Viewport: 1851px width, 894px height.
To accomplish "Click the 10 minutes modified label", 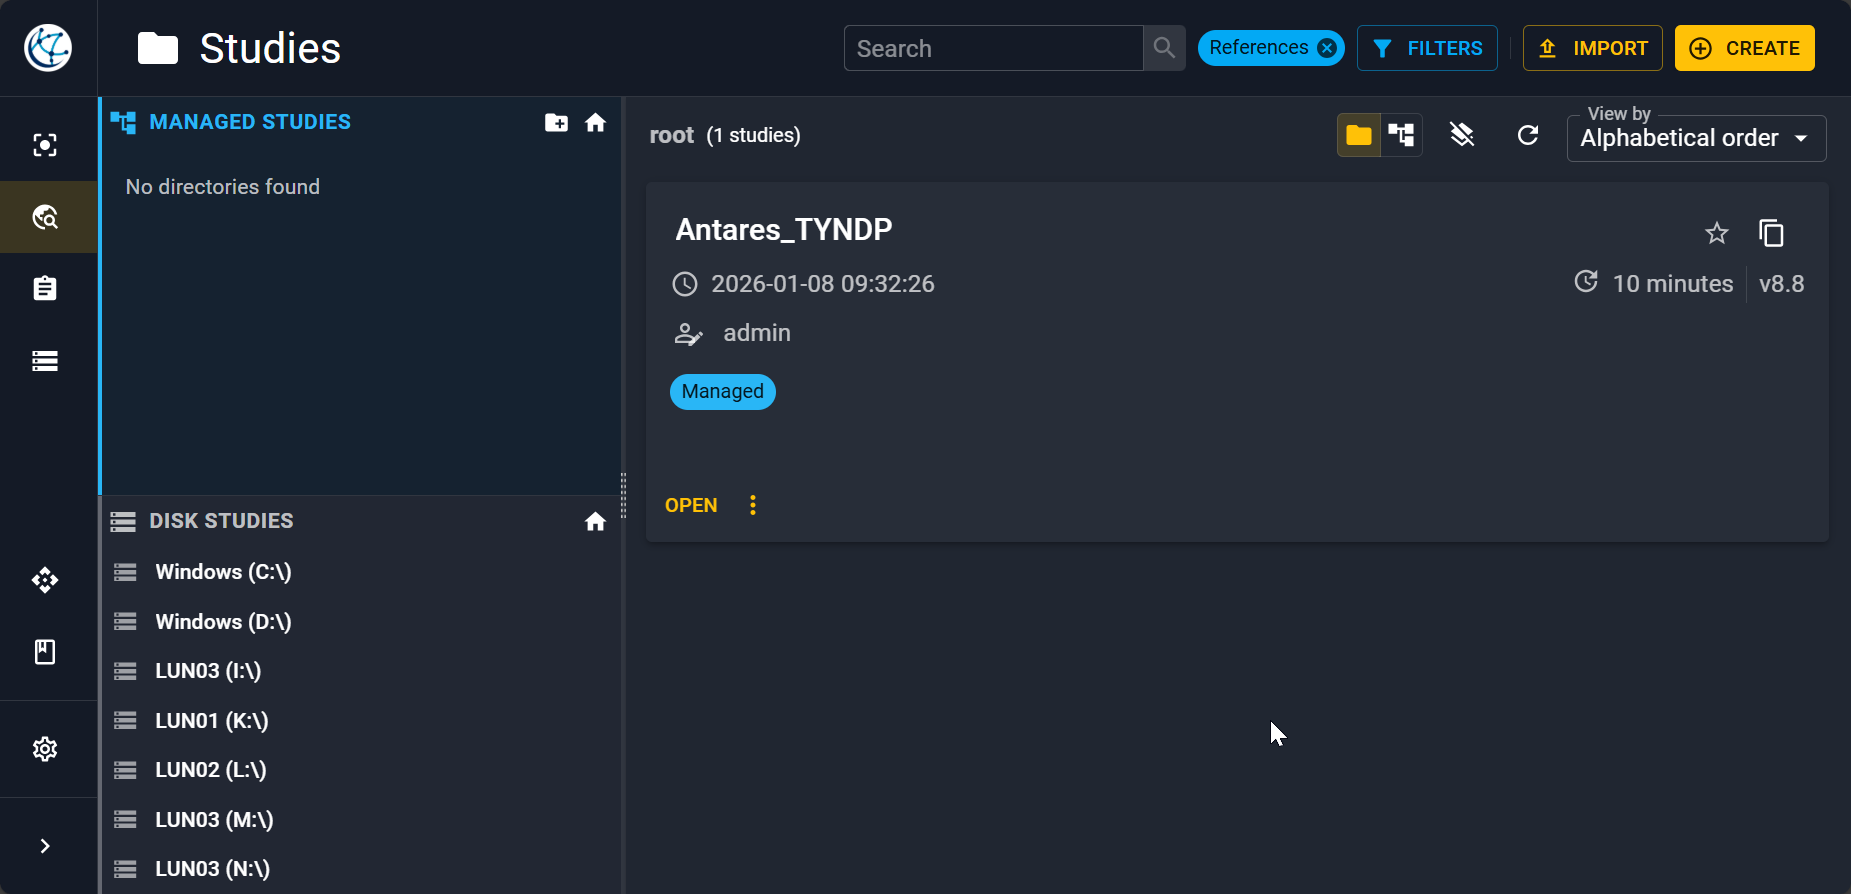I will coord(1673,284).
